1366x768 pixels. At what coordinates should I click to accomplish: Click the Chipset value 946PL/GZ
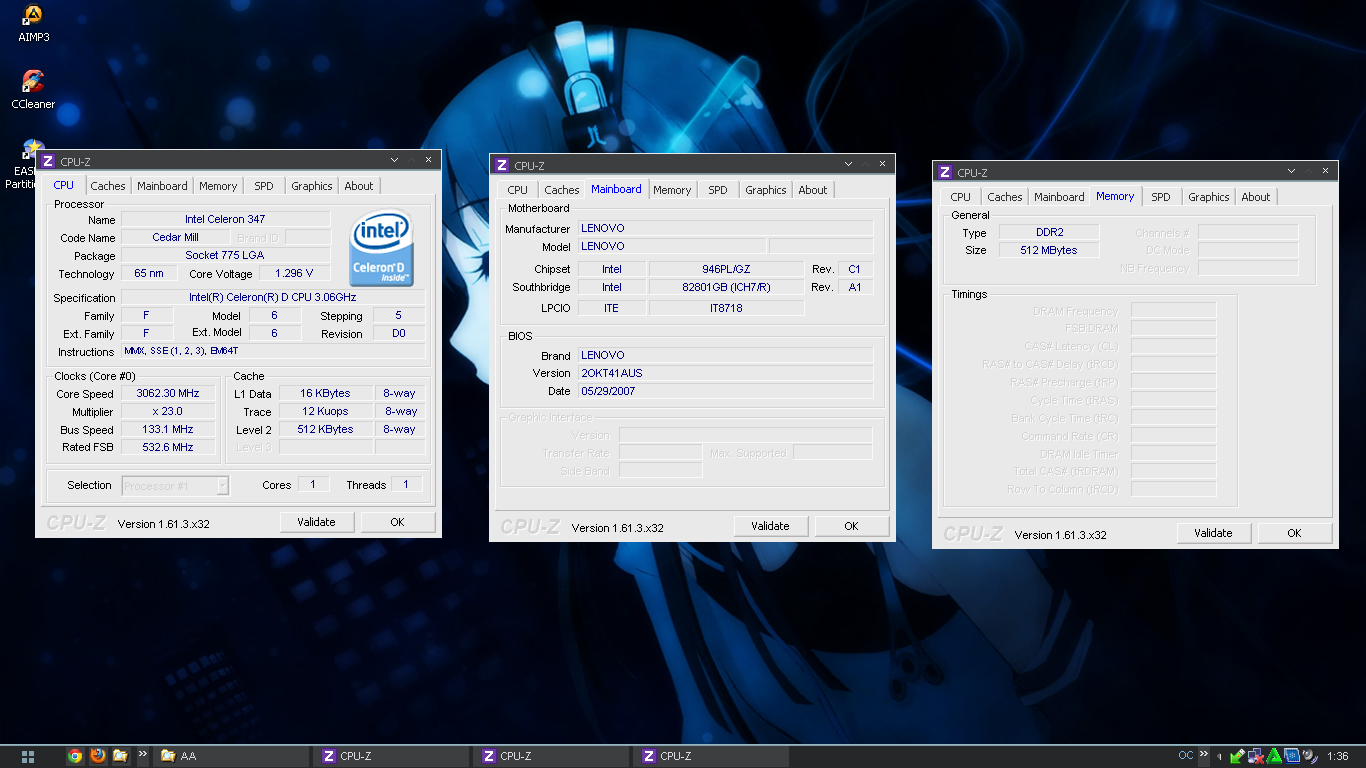pos(726,269)
